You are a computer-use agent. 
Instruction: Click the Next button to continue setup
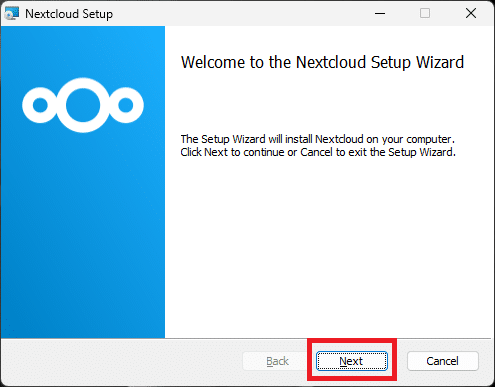[x=352, y=361]
